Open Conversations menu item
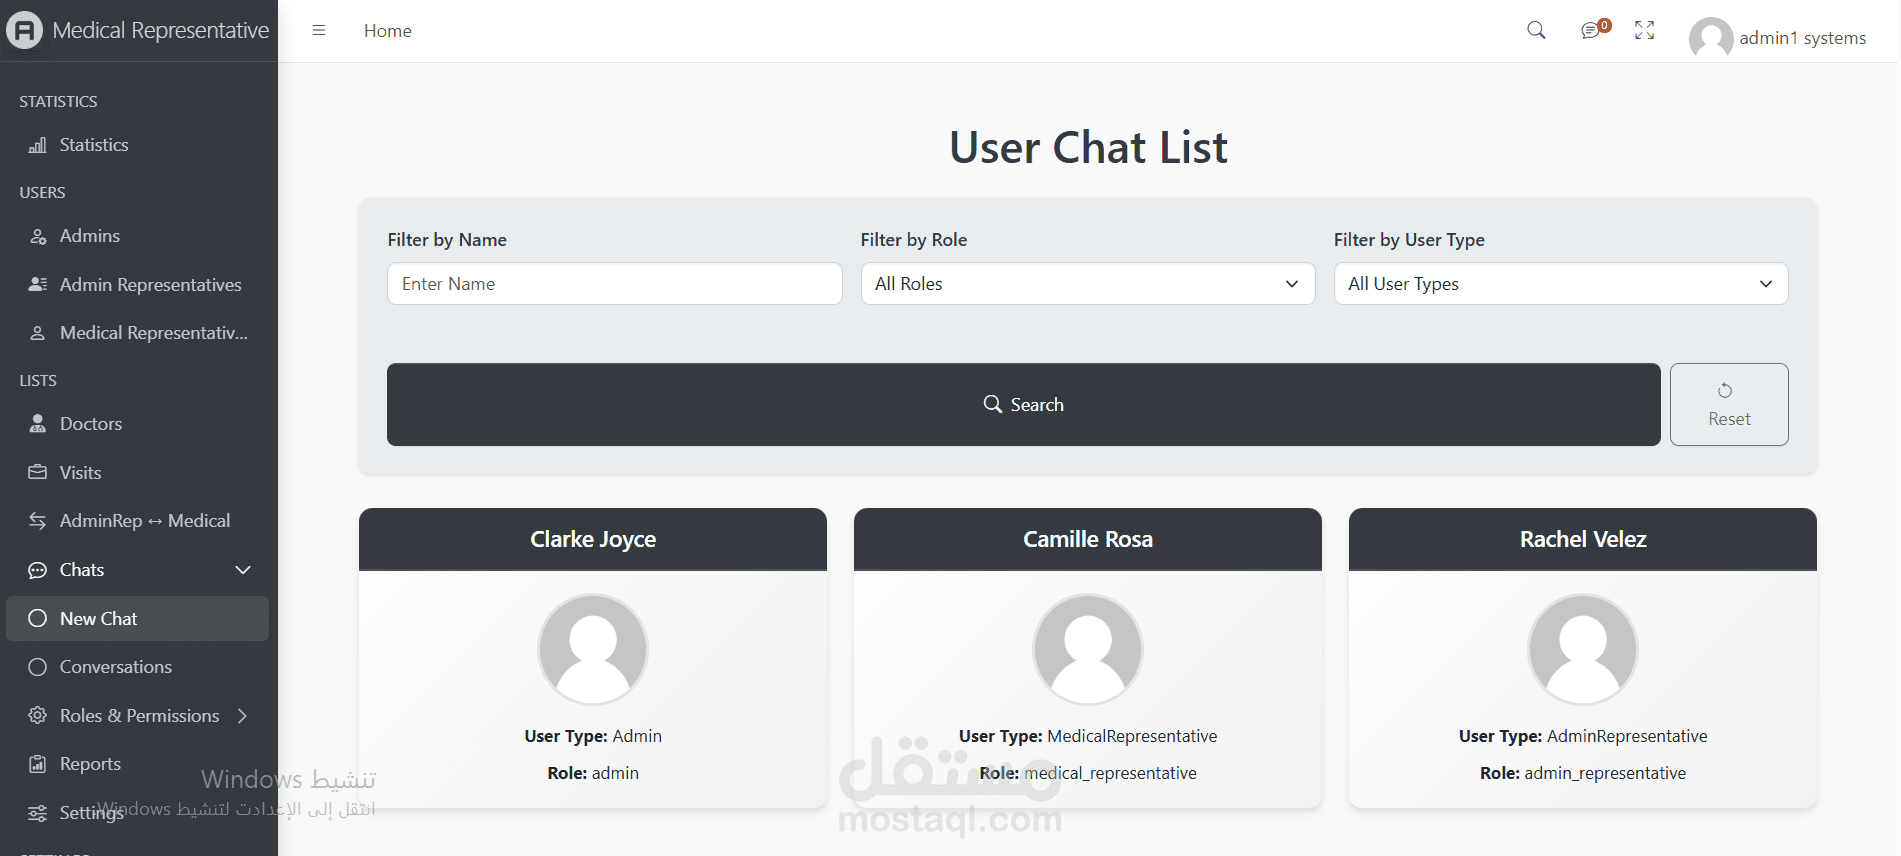 point(115,667)
